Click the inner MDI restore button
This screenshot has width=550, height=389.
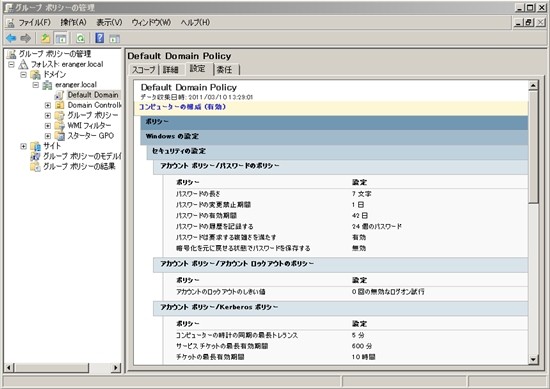(530, 22)
